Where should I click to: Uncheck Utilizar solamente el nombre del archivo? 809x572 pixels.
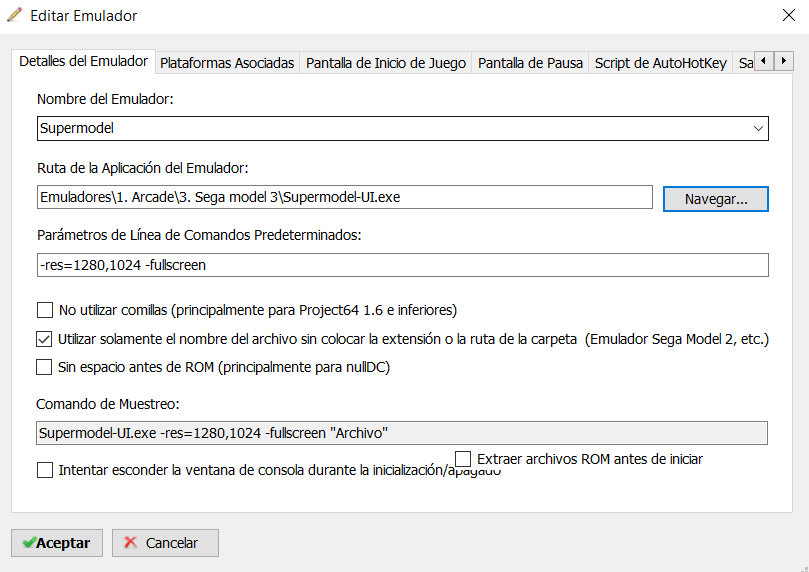coord(45,339)
